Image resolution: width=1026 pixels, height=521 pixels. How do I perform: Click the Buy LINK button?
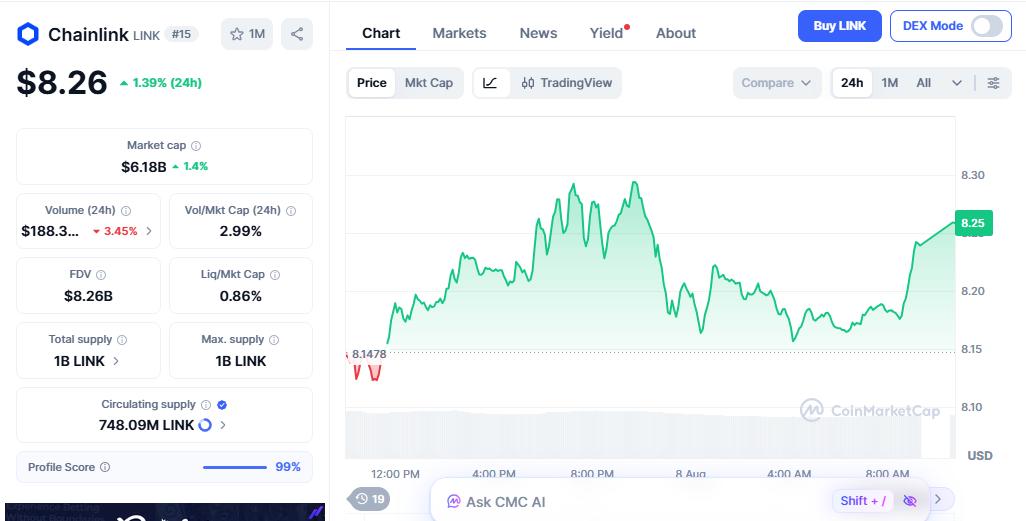[840, 26]
